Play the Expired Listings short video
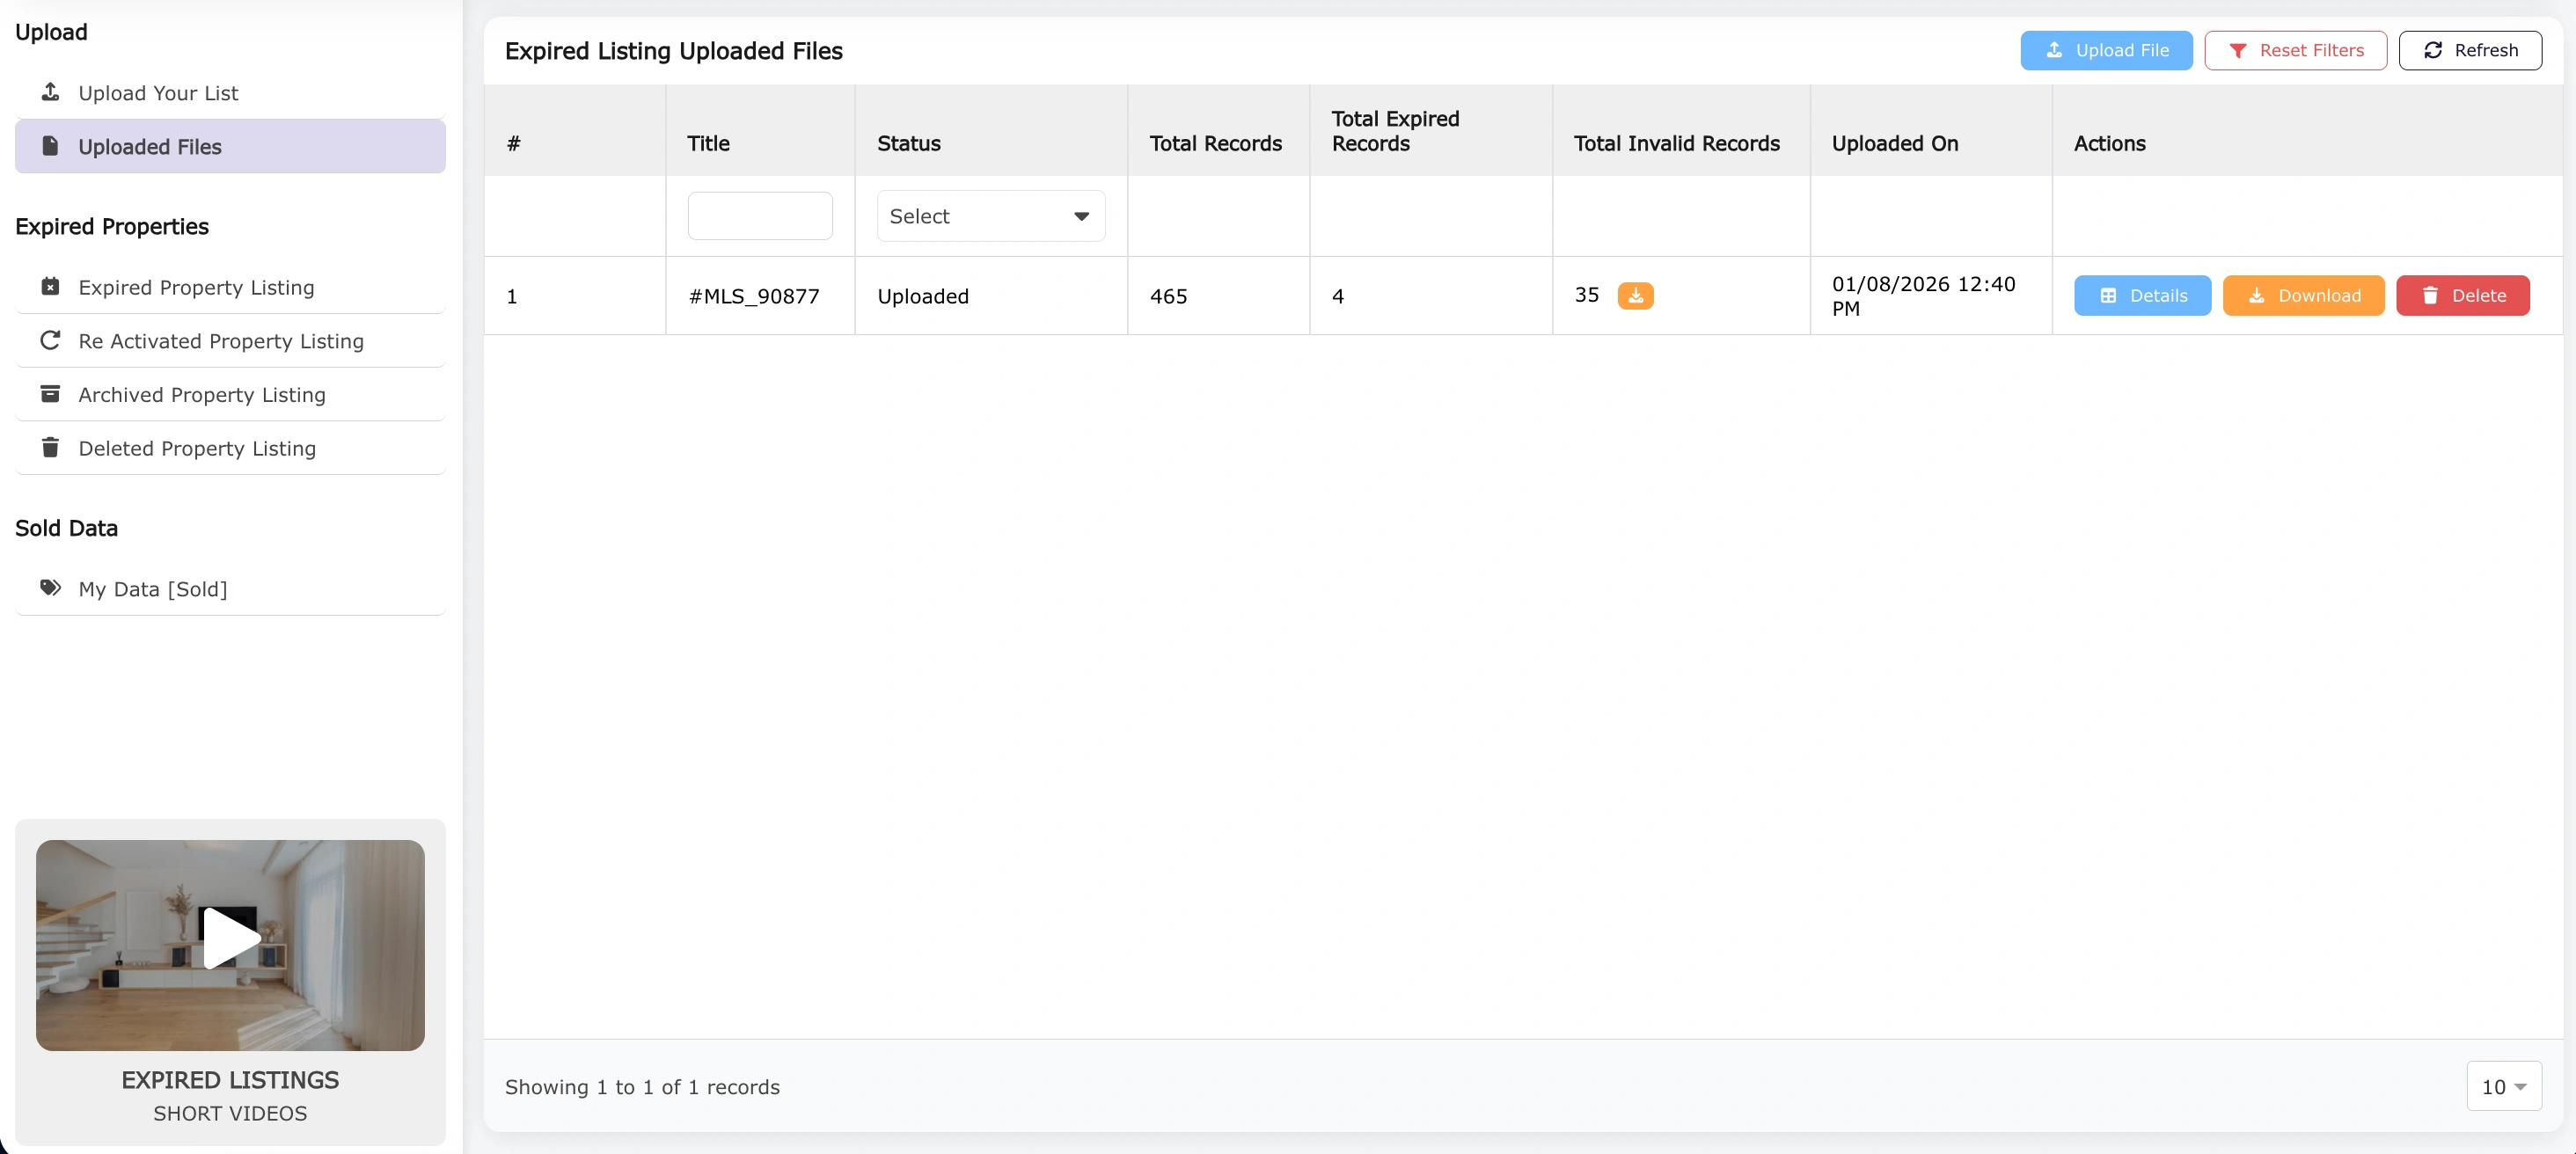Image resolution: width=2576 pixels, height=1154 pixels. tap(230, 940)
